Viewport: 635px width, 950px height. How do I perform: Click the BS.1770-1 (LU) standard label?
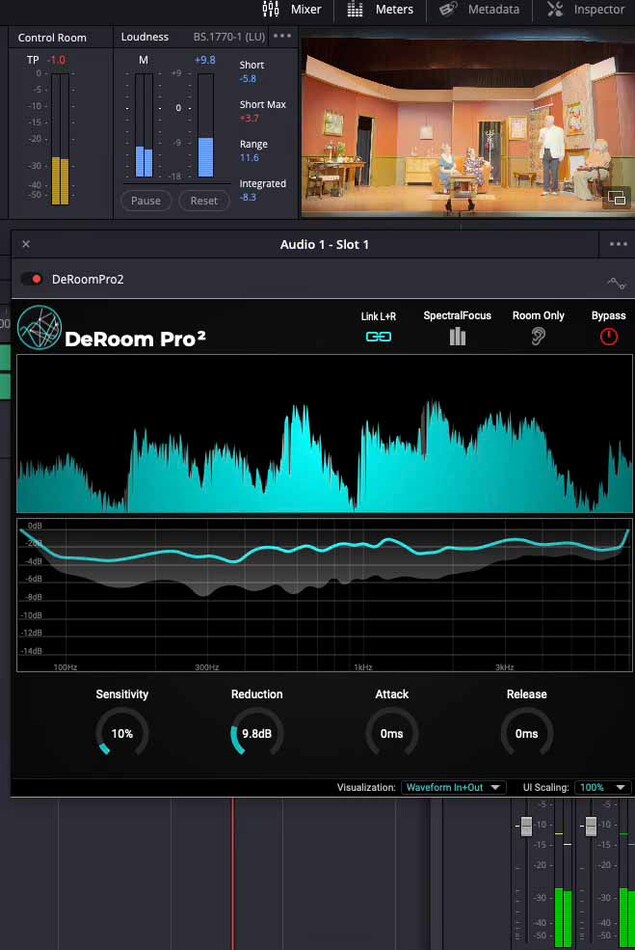(x=229, y=37)
